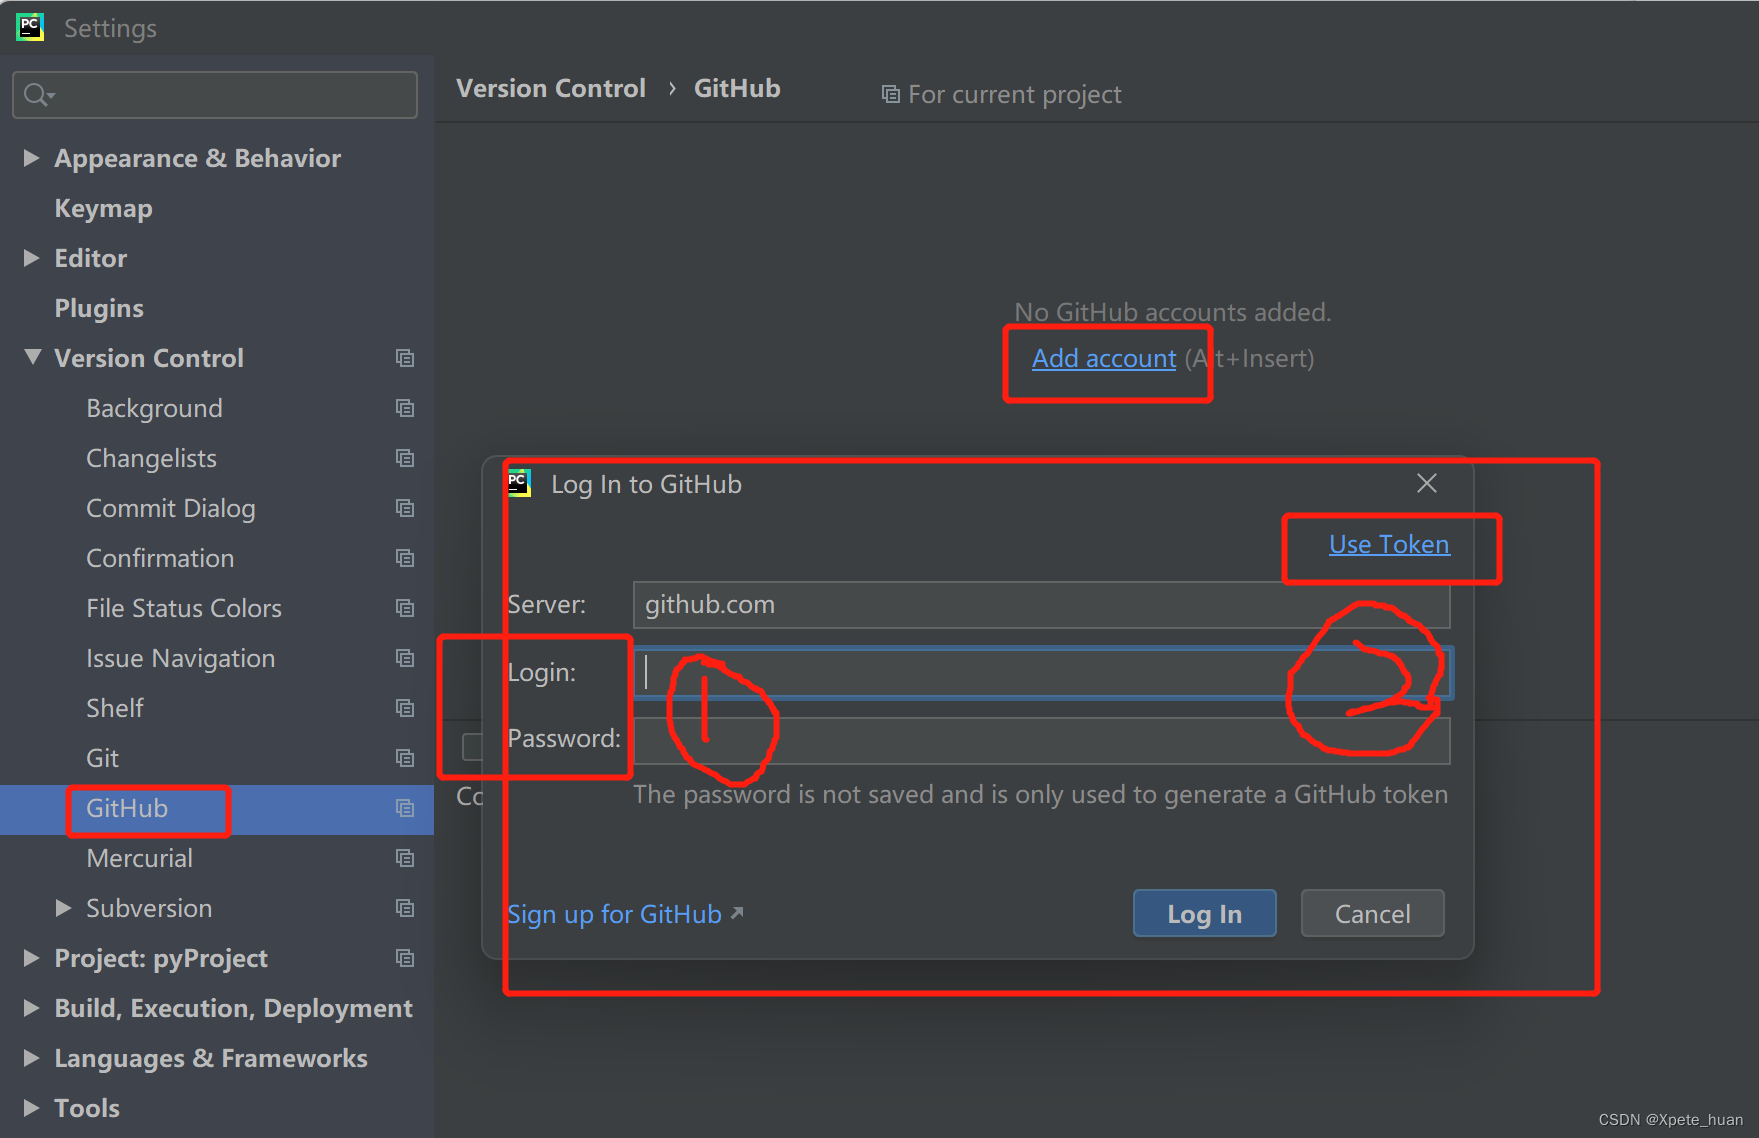Focus the settings search field
The height and width of the screenshot is (1138, 1759).
coord(215,95)
